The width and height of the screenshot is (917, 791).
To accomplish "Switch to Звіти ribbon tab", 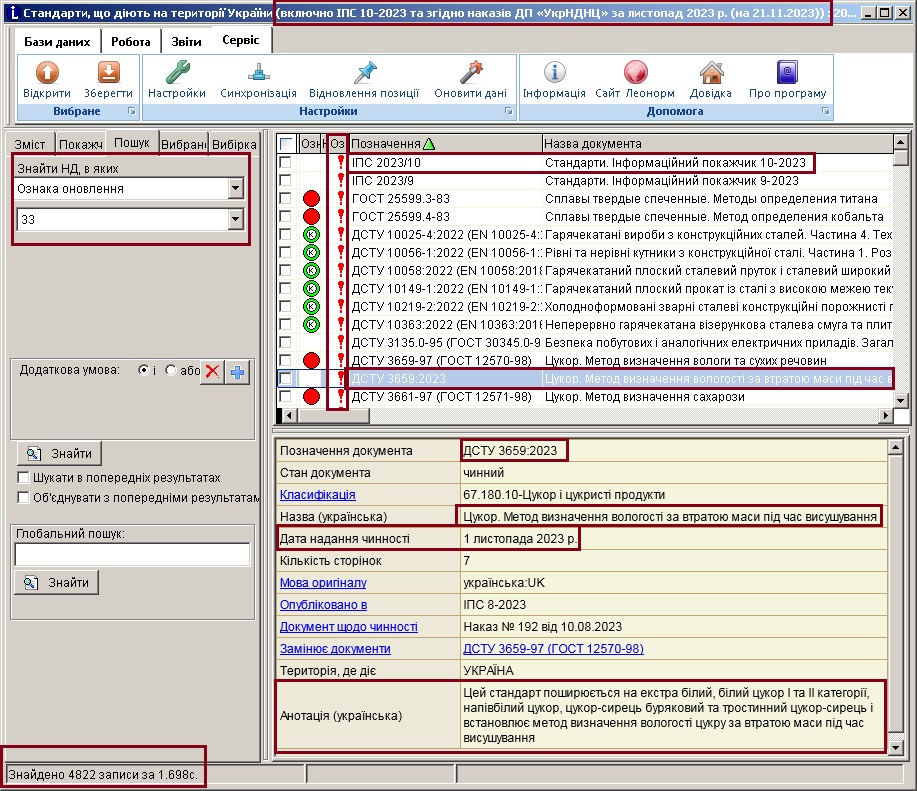I will (186, 42).
